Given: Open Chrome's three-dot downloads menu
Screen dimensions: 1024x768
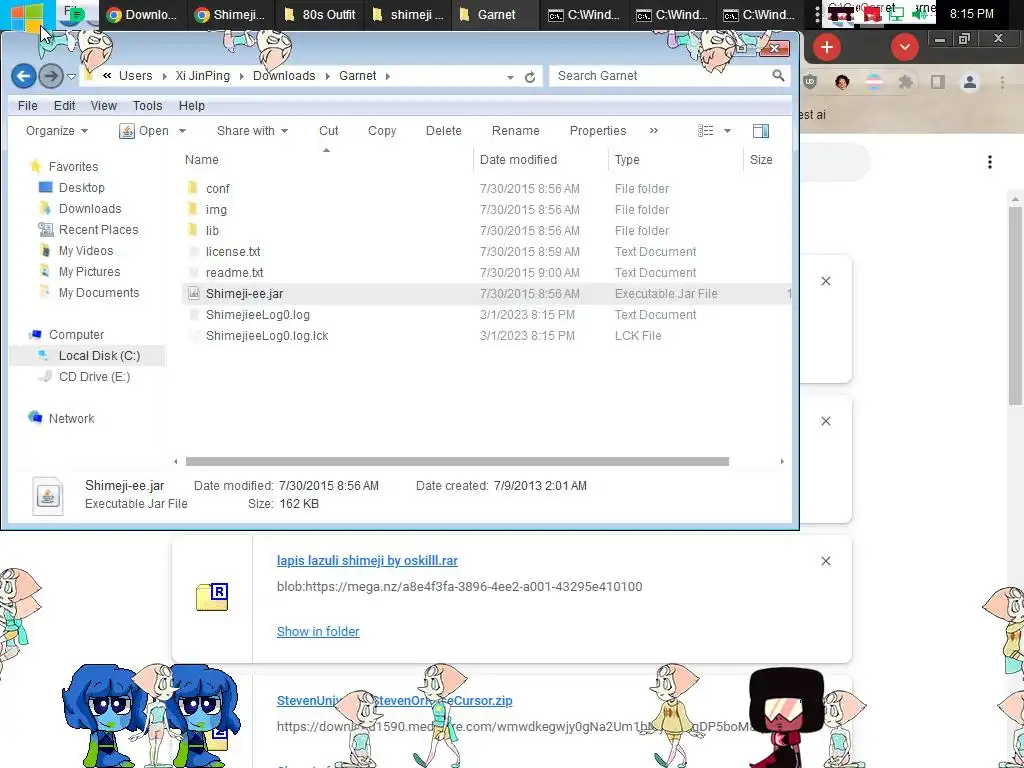Looking at the screenshot, I should click(x=990, y=162).
